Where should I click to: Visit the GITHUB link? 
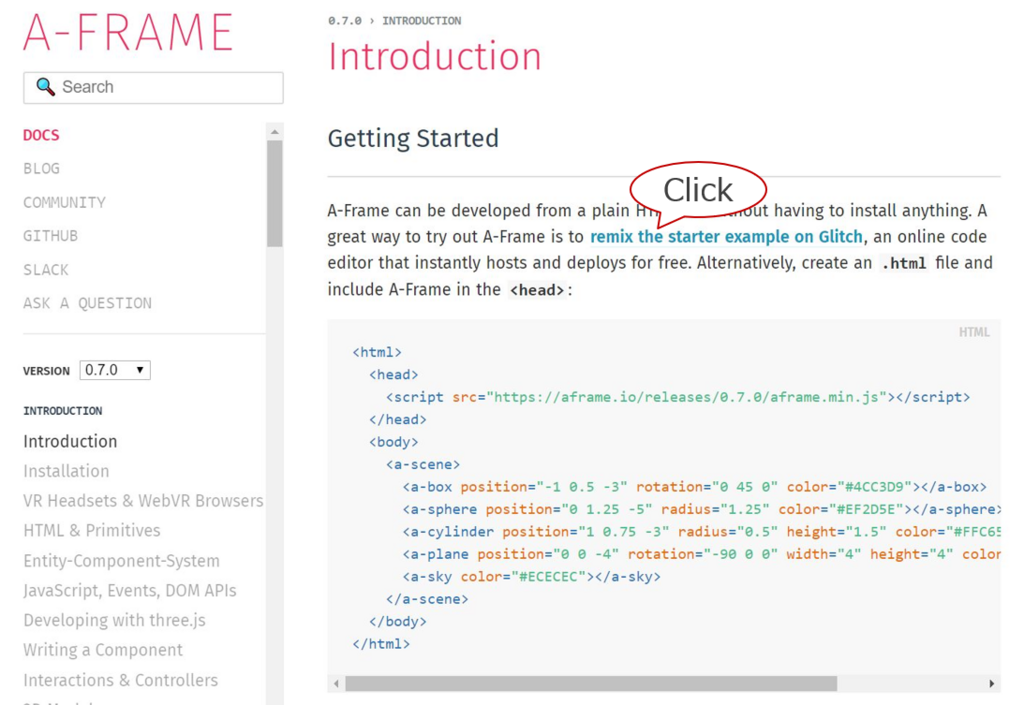(x=50, y=236)
